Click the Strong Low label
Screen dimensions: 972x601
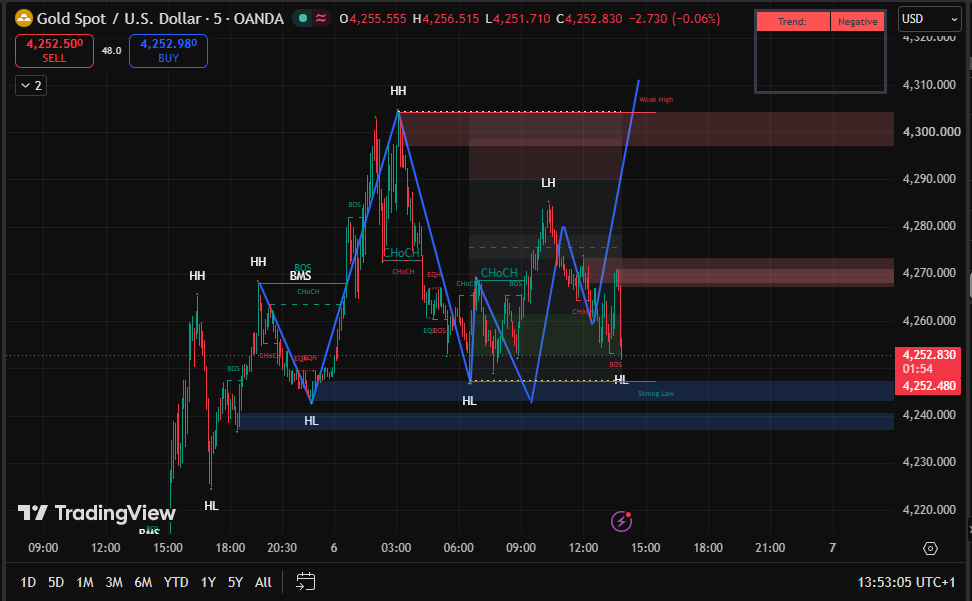click(x=656, y=393)
